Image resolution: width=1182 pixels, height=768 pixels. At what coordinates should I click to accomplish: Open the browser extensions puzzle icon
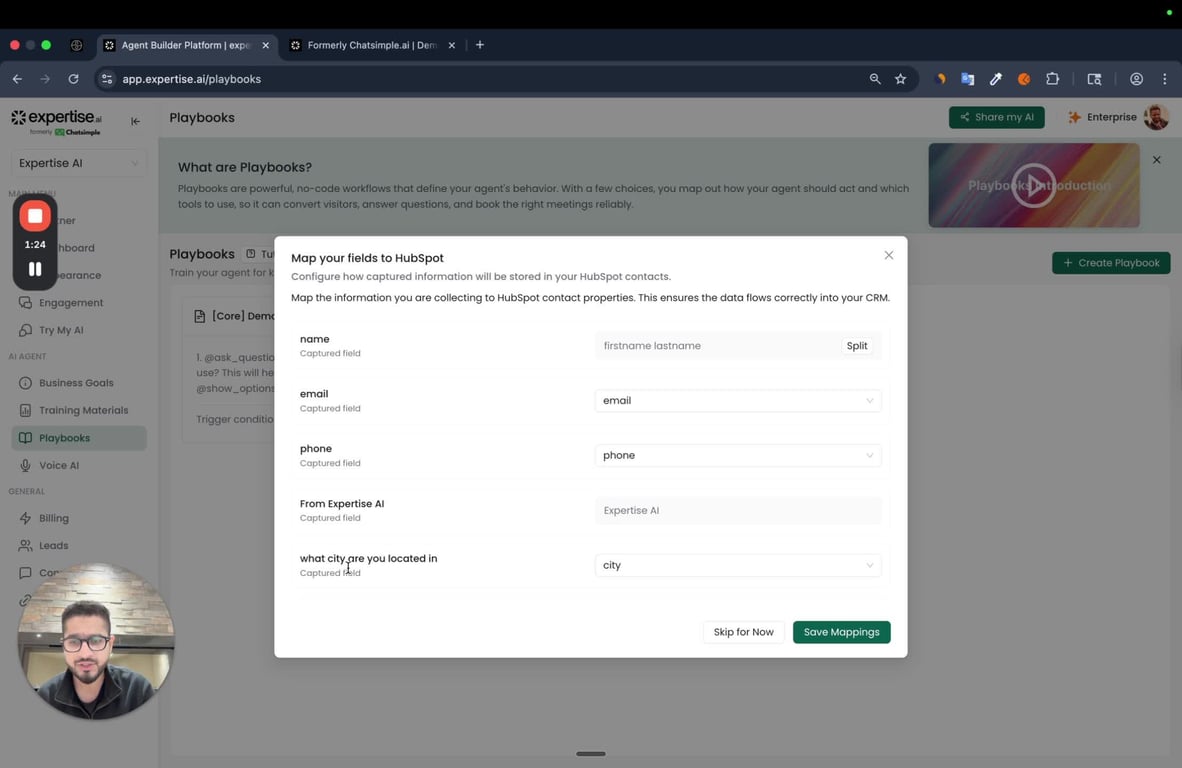point(1052,79)
